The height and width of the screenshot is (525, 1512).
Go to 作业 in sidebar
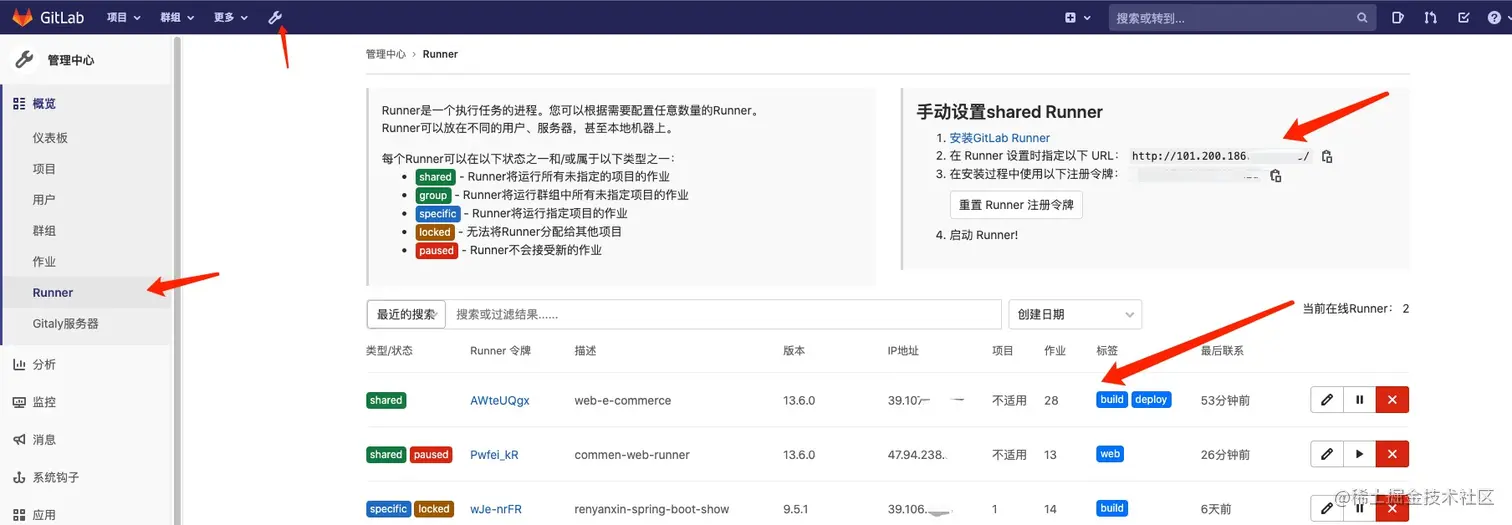[x=44, y=262]
